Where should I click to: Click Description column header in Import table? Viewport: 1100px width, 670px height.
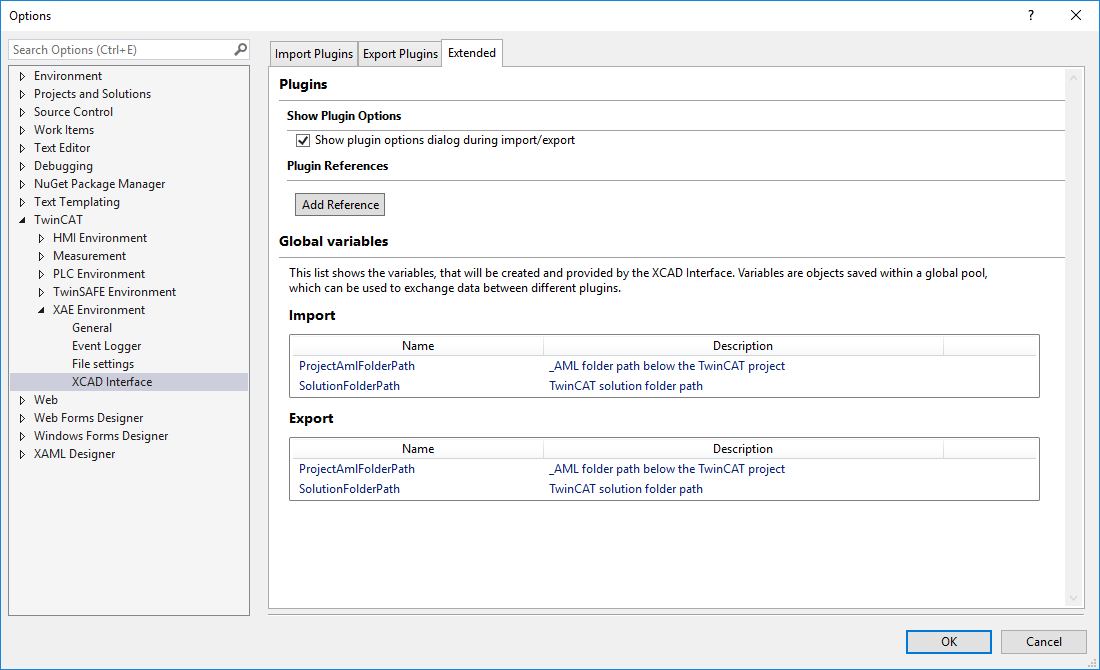tap(743, 346)
